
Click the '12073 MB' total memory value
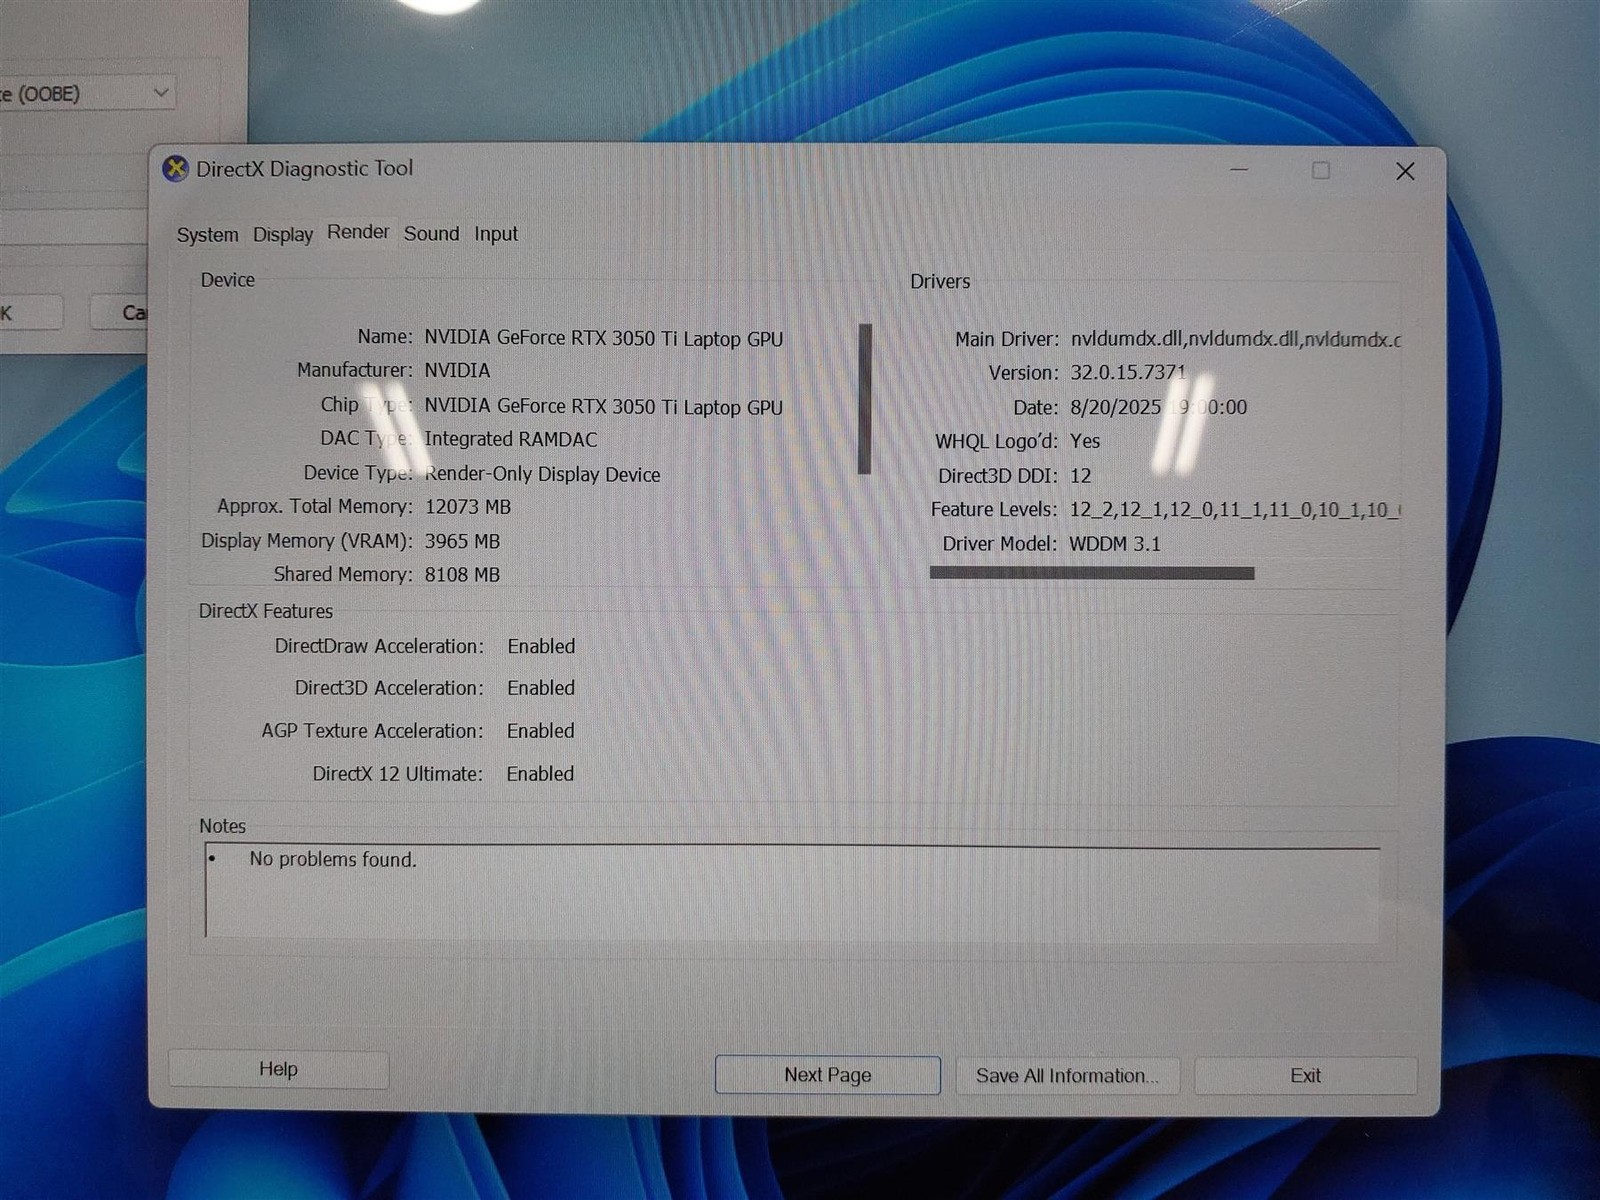click(x=468, y=507)
